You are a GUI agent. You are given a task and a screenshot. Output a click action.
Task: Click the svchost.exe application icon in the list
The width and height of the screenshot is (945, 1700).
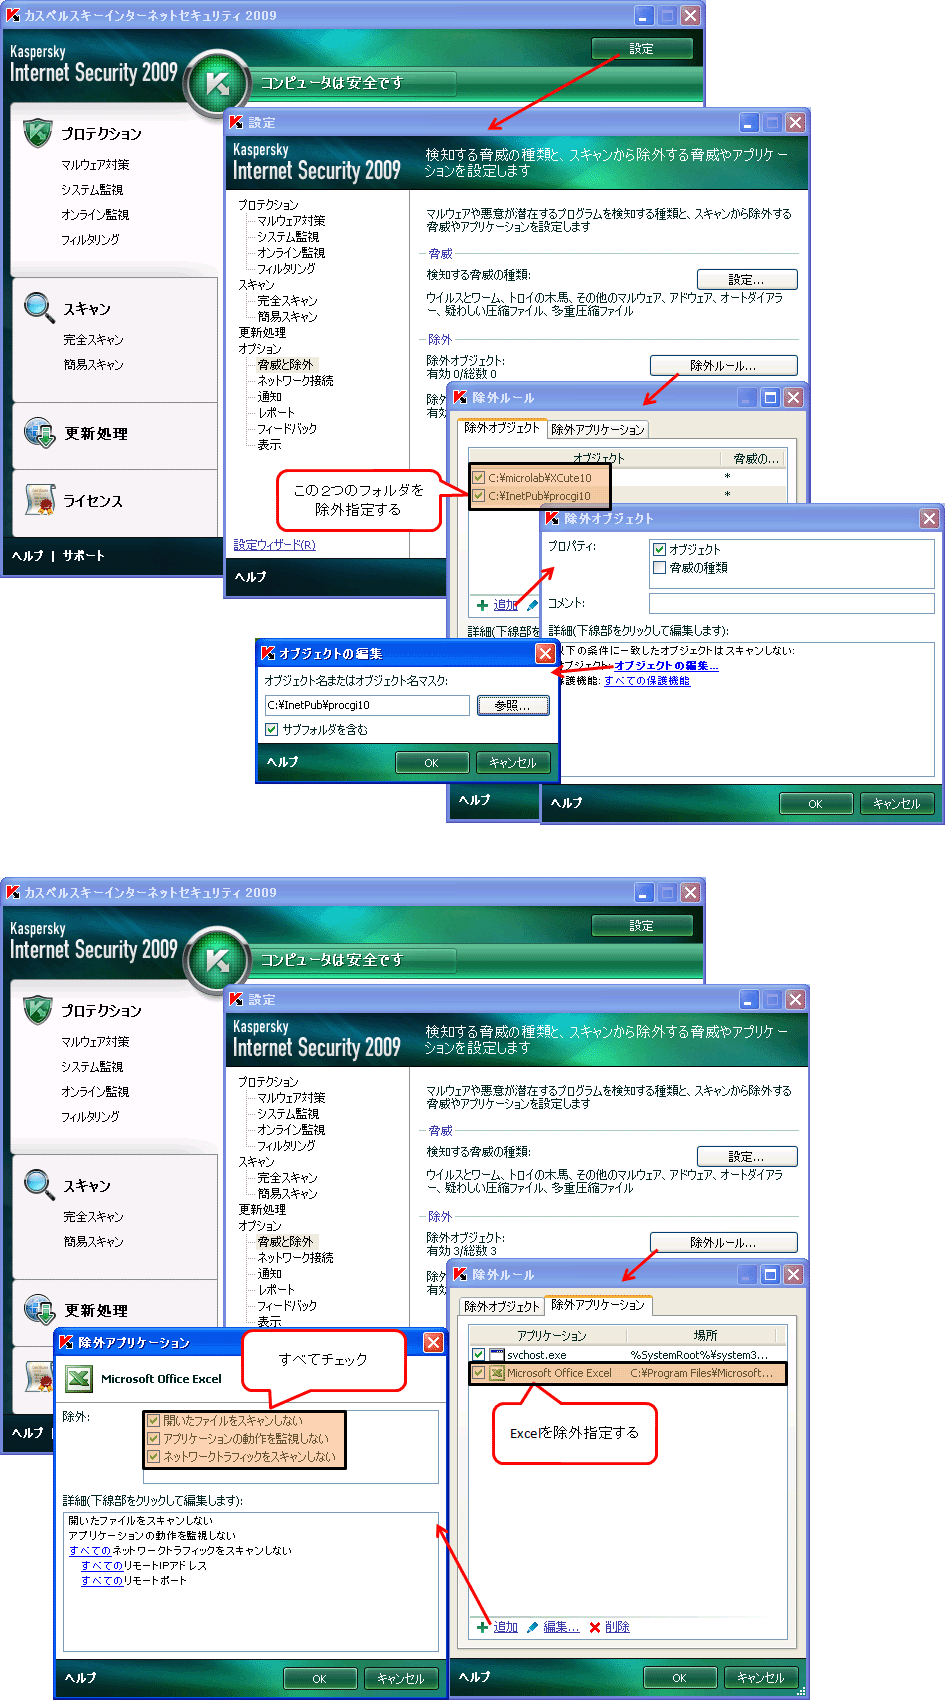(x=497, y=1355)
